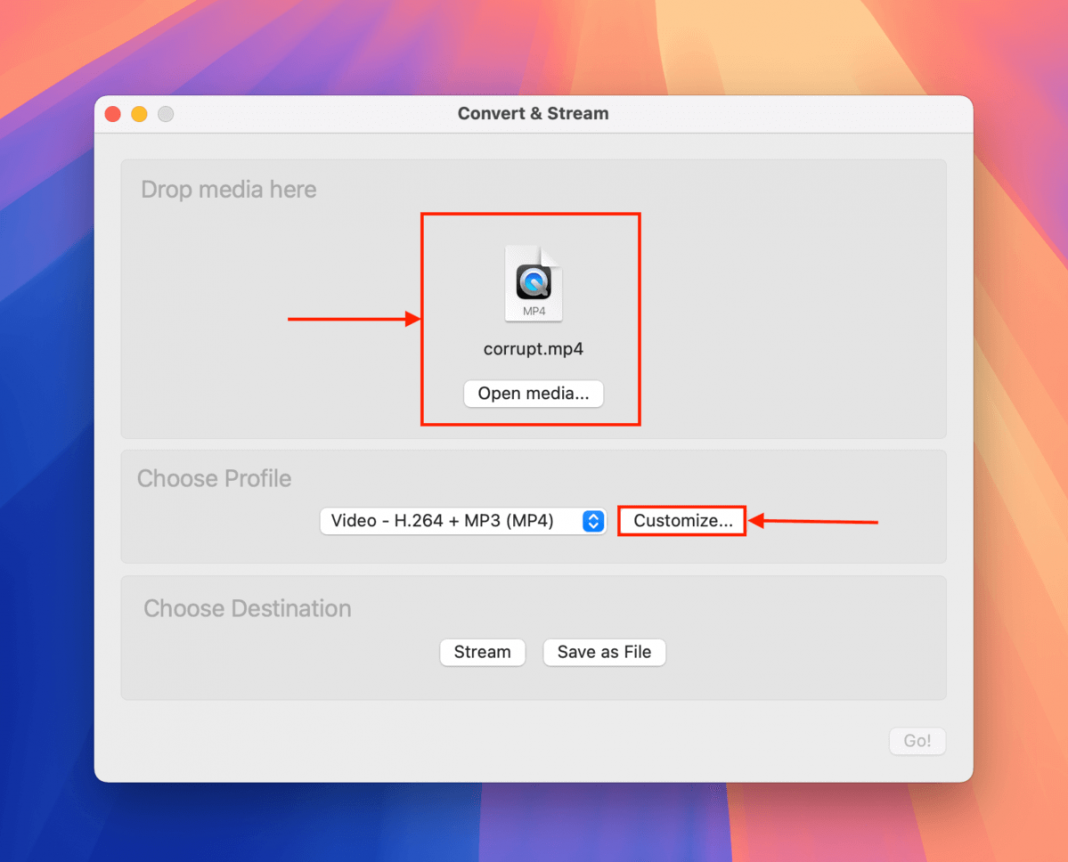Click the MP4 badge on the file icon
The width and height of the screenshot is (1068, 862).
click(x=533, y=311)
